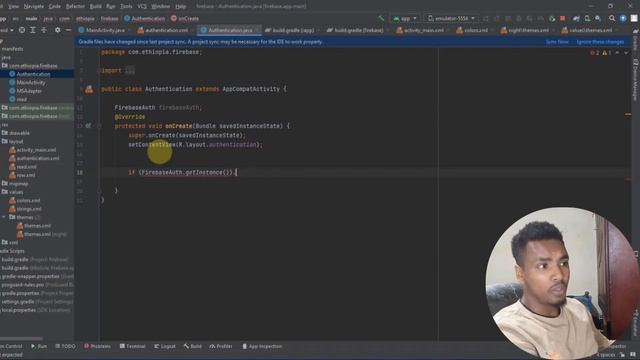The width and height of the screenshot is (640, 360).
Task: Open Project panel settings gear
Action: 58,30
